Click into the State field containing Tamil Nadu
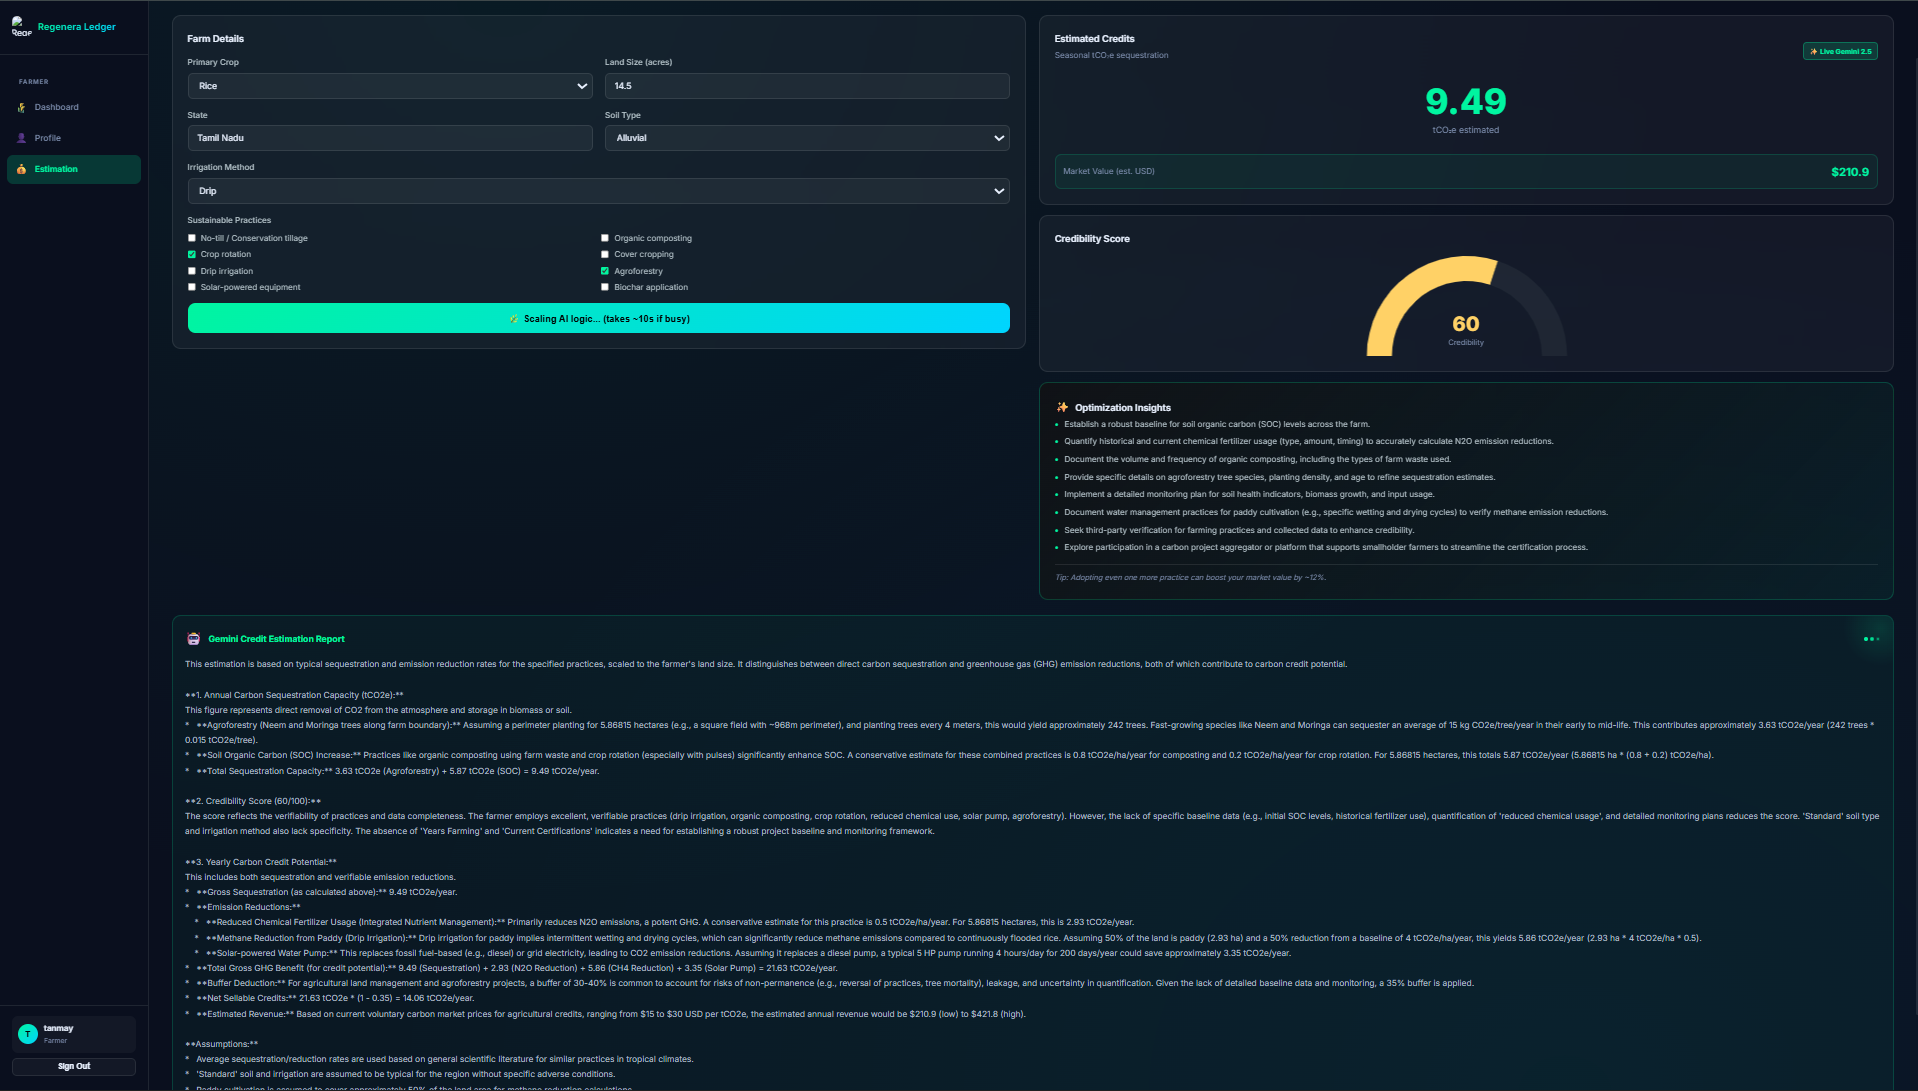The image size is (1918, 1091). coord(390,138)
